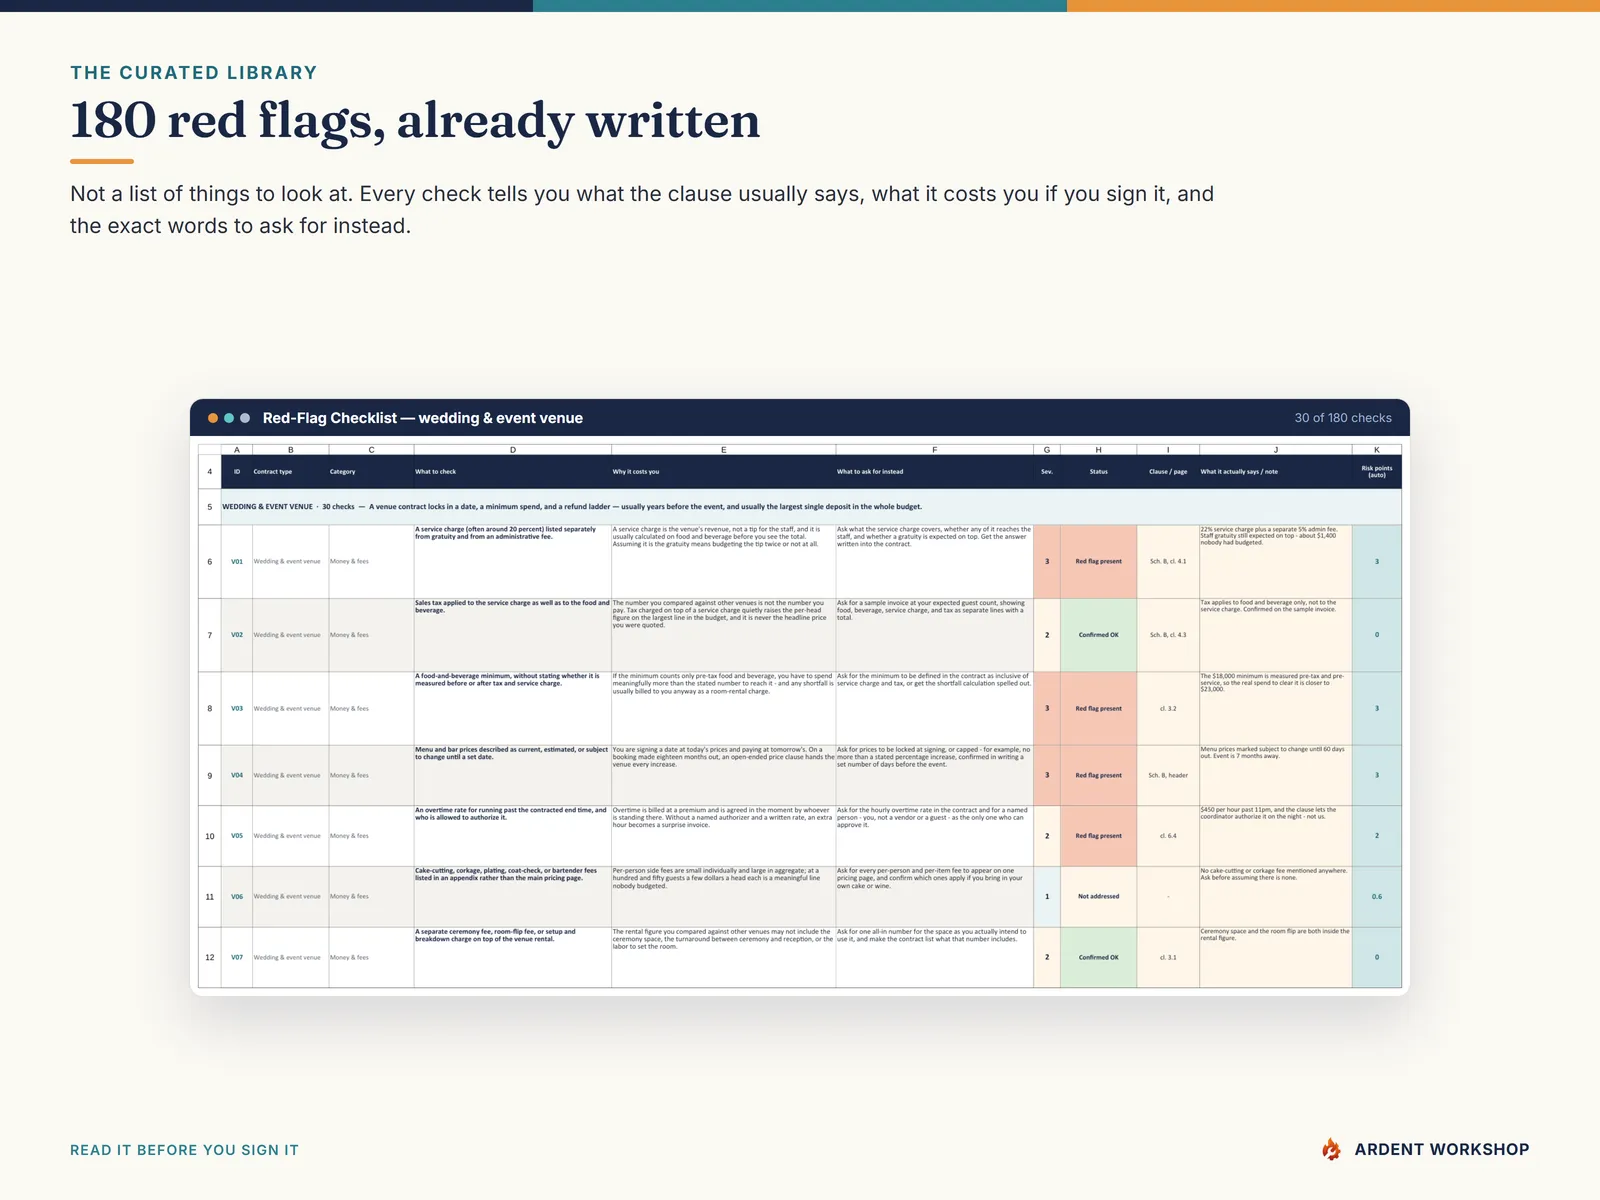Viewport: 1600px width, 1200px height.
Task: Select the V01 ID cell
Action: tap(237, 562)
